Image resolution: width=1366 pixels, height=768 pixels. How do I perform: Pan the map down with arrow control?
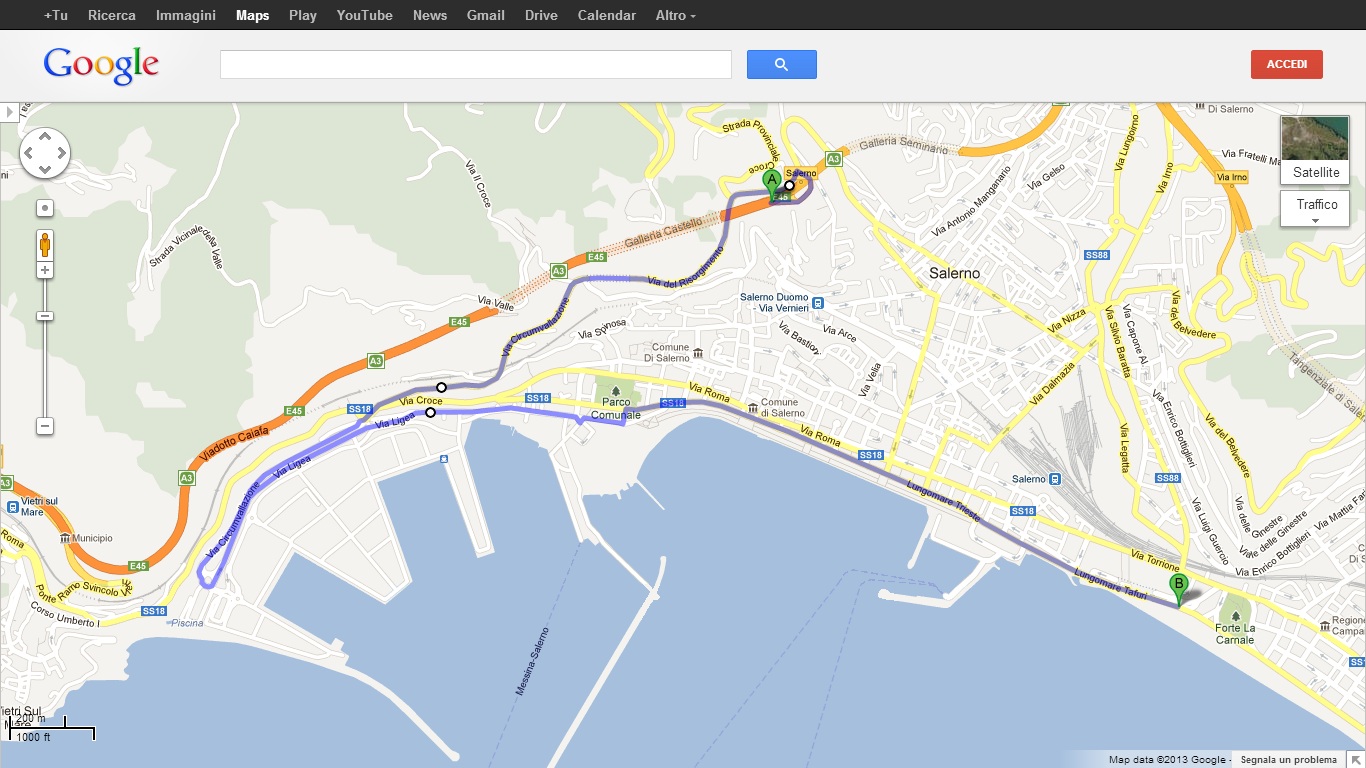pyautogui.click(x=45, y=169)
